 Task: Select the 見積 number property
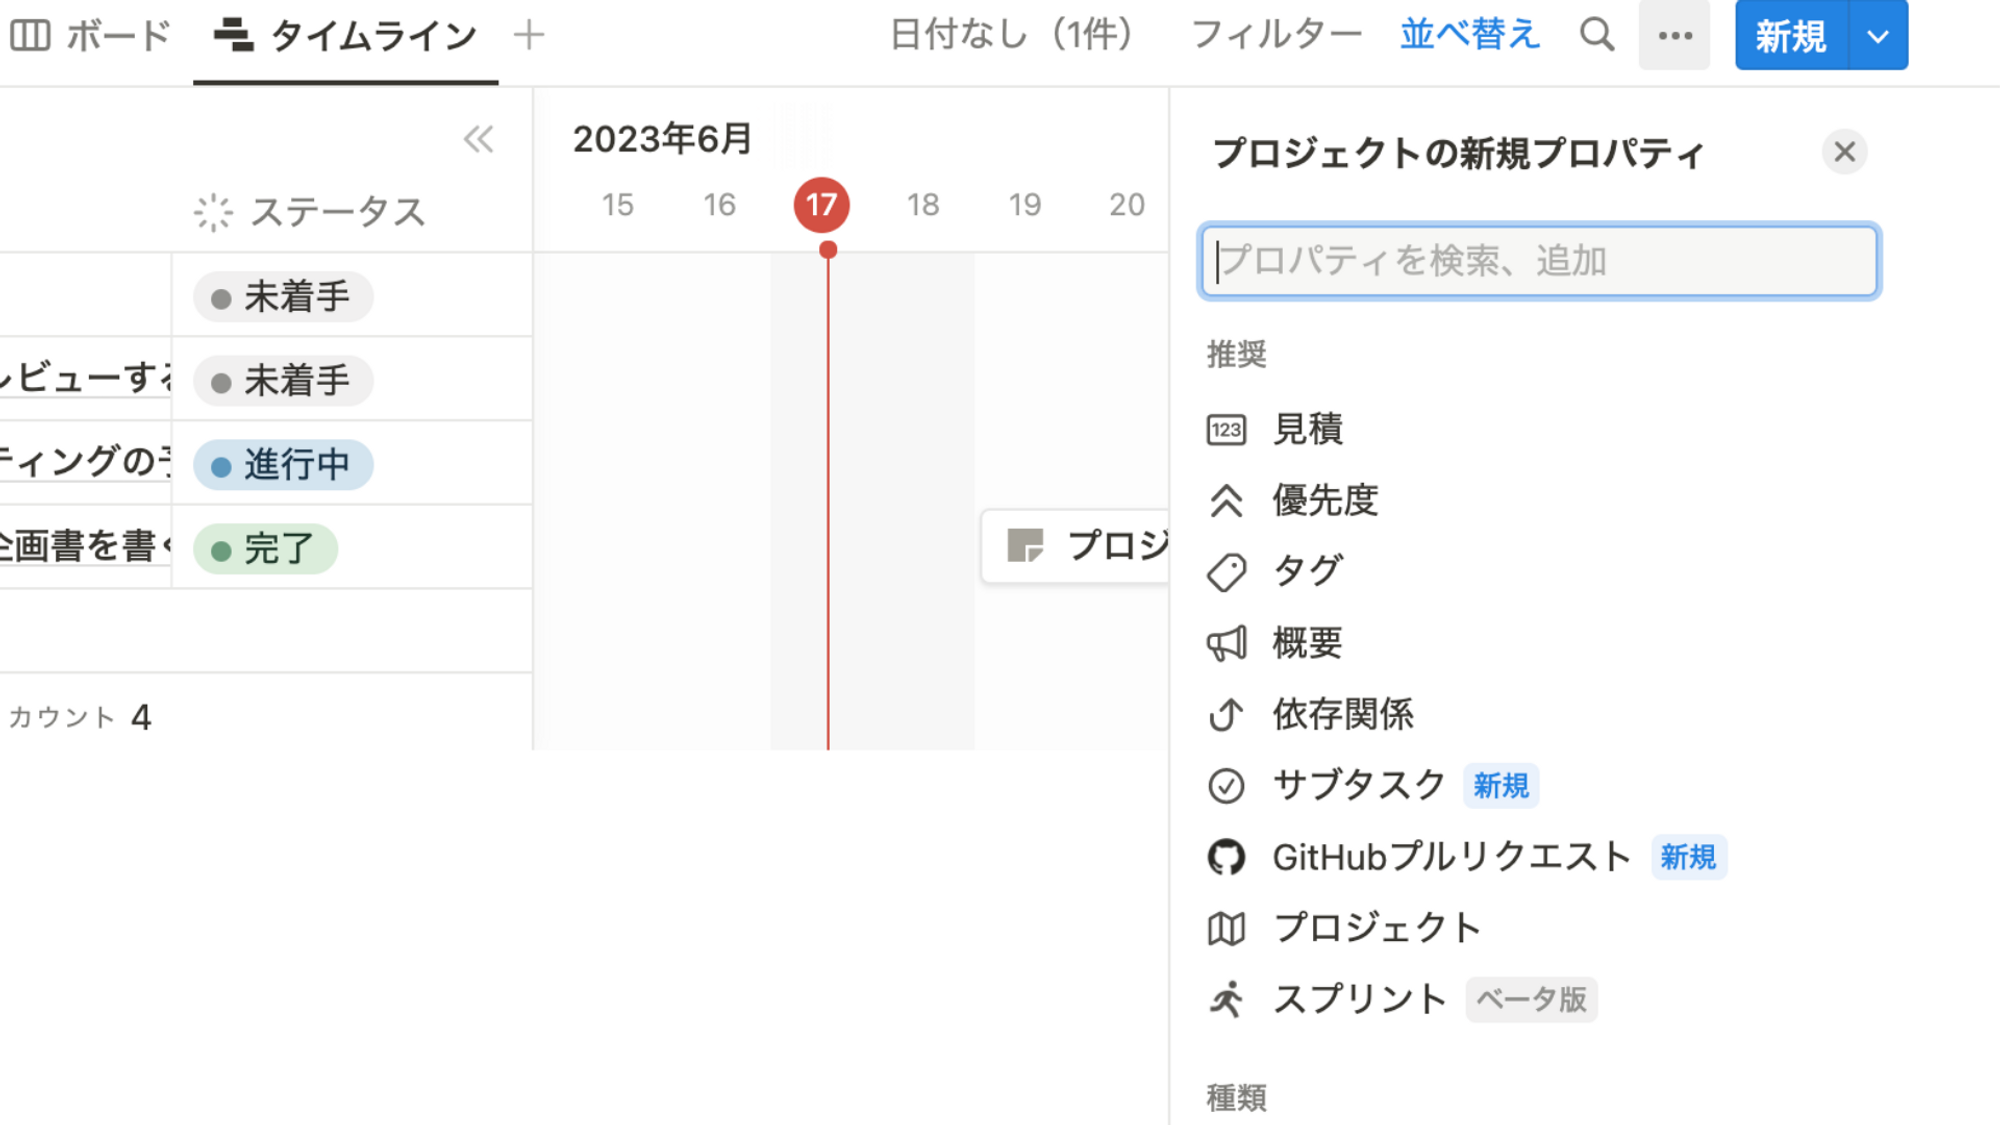[x=1307, y=429]
